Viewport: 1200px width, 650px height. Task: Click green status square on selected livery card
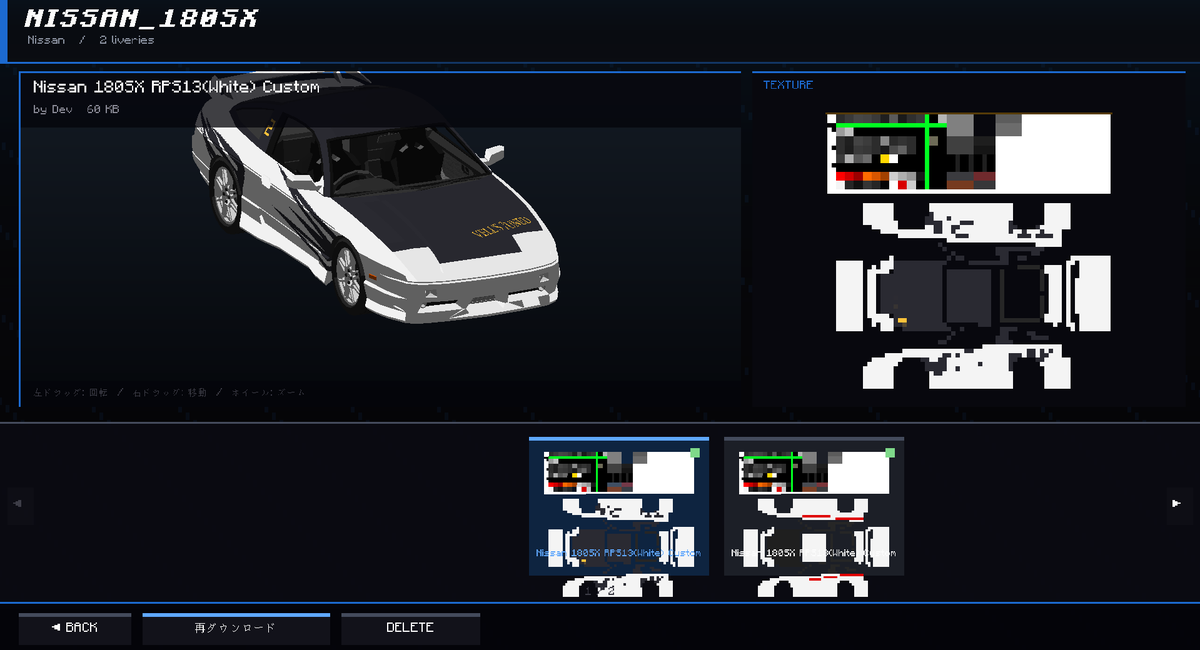coord(695,452)
